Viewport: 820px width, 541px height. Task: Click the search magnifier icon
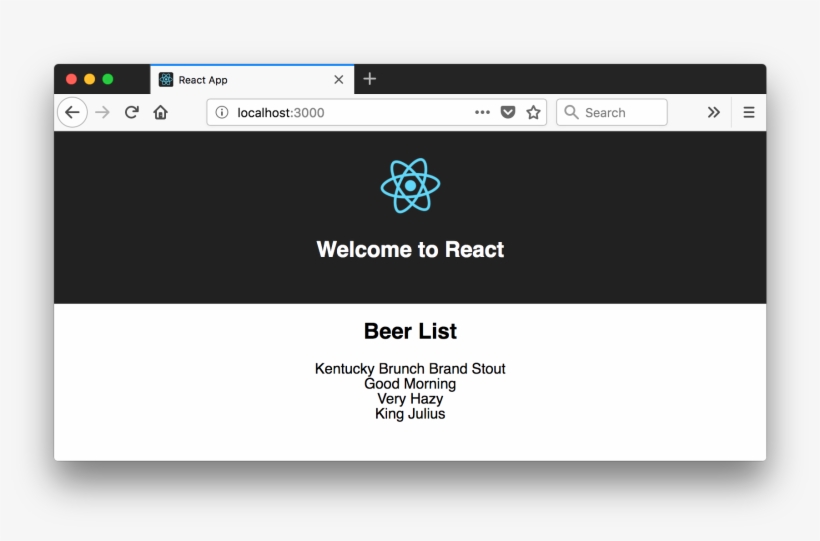571,112
